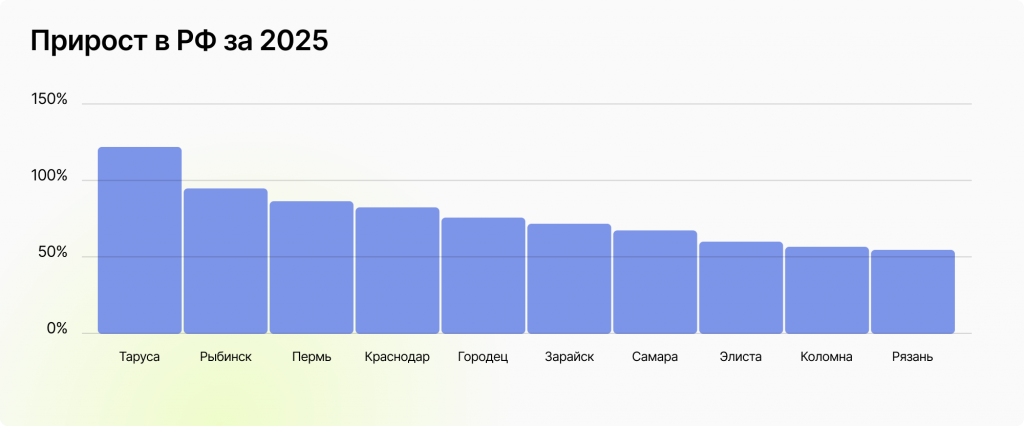This screenshot has width=1024, height=426.
Task: Select the Элиста bar
Action: click(x=741, y=287)
